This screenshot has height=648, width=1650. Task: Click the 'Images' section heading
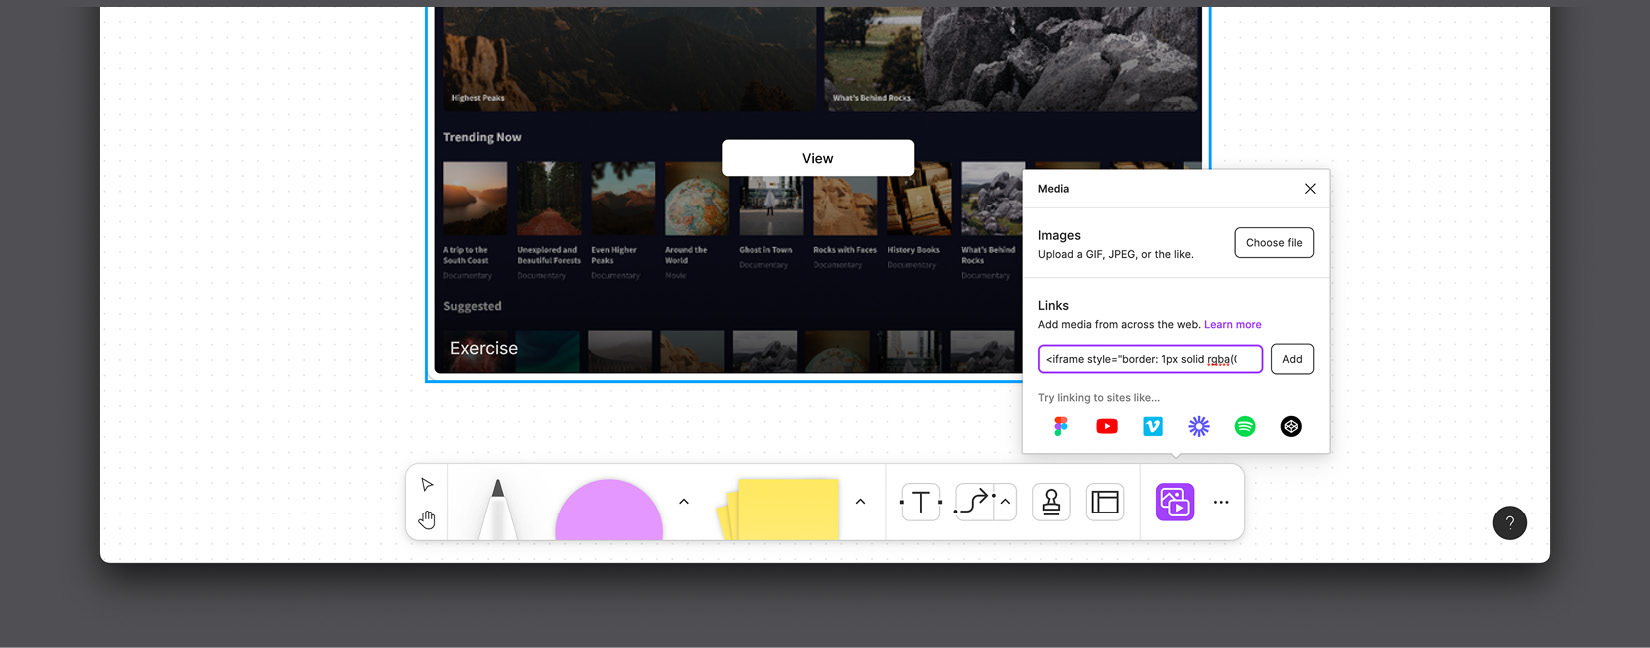point(1059,236)
